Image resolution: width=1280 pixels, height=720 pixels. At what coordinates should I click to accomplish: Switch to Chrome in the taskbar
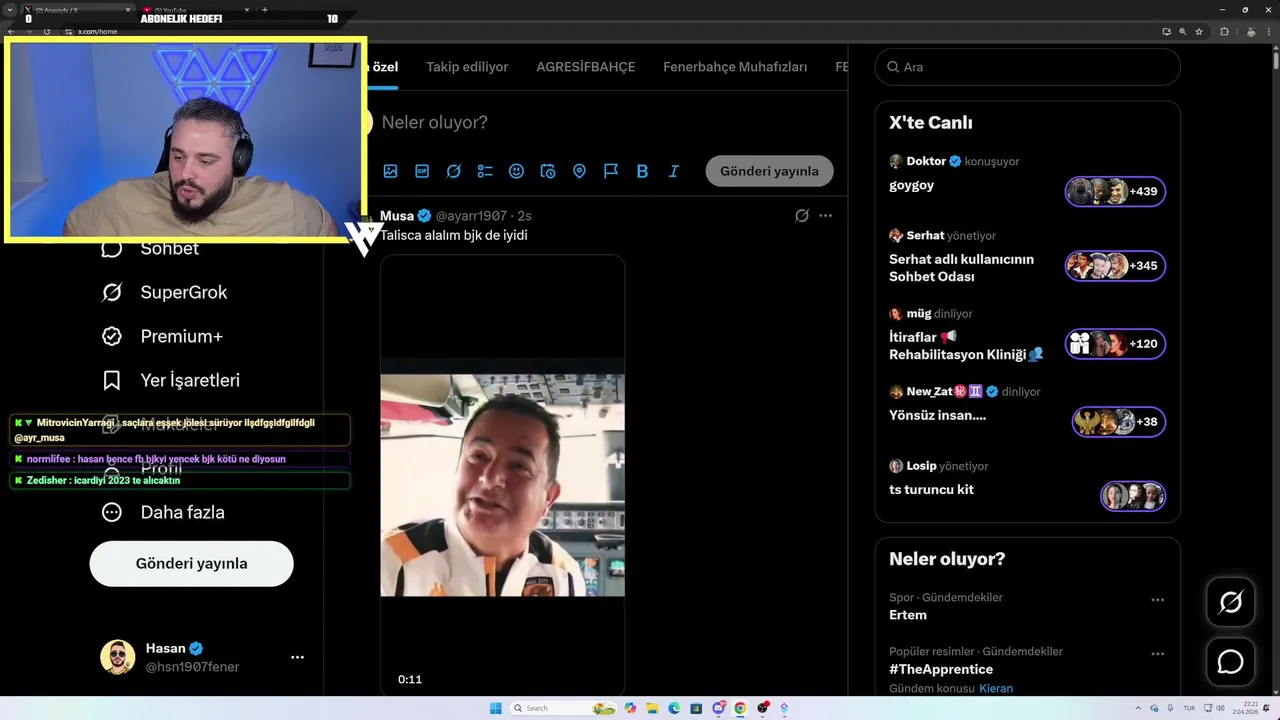[x=740, y=708]
